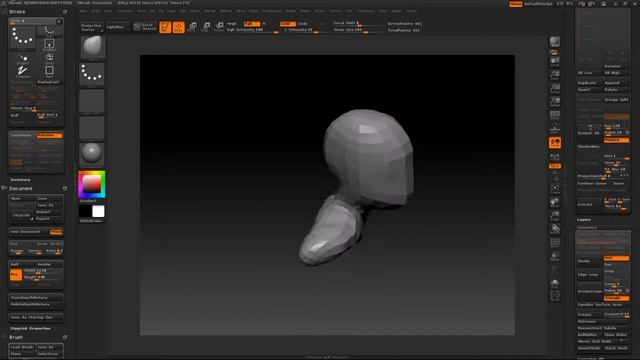
Task: Open the brush thumbnail picker
Action: click(93, 47)
